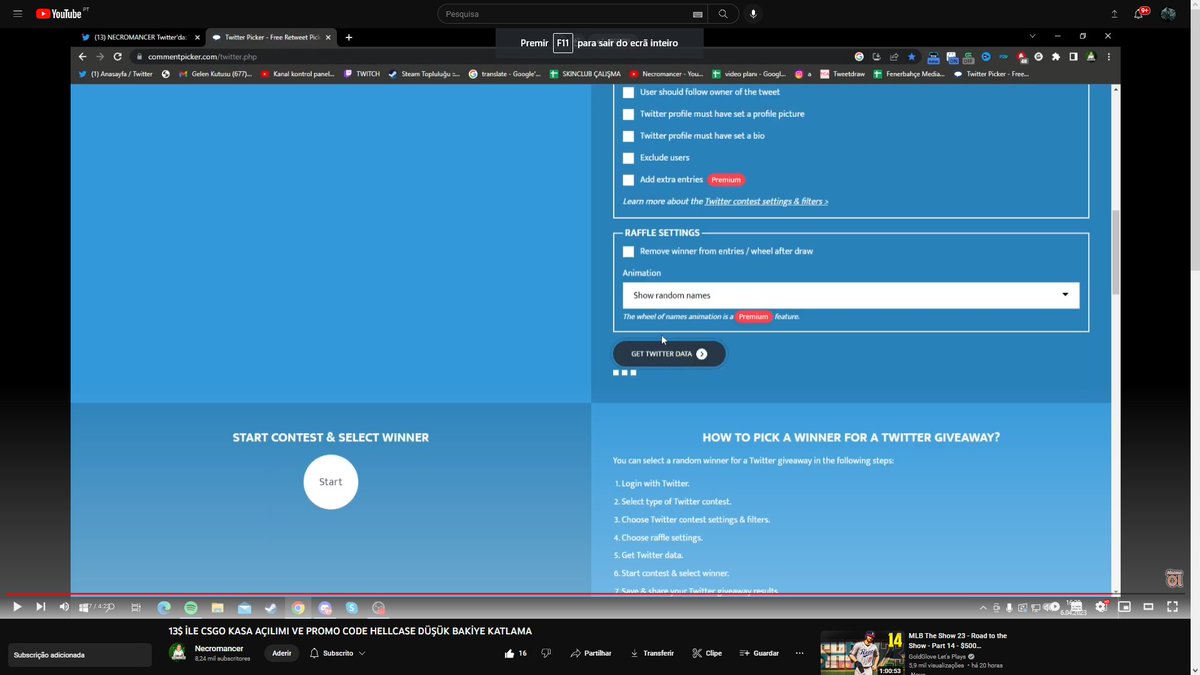1200x675 pixels.
Task: Expand the Subscrito notification dropdown
Action: (362, 653)
